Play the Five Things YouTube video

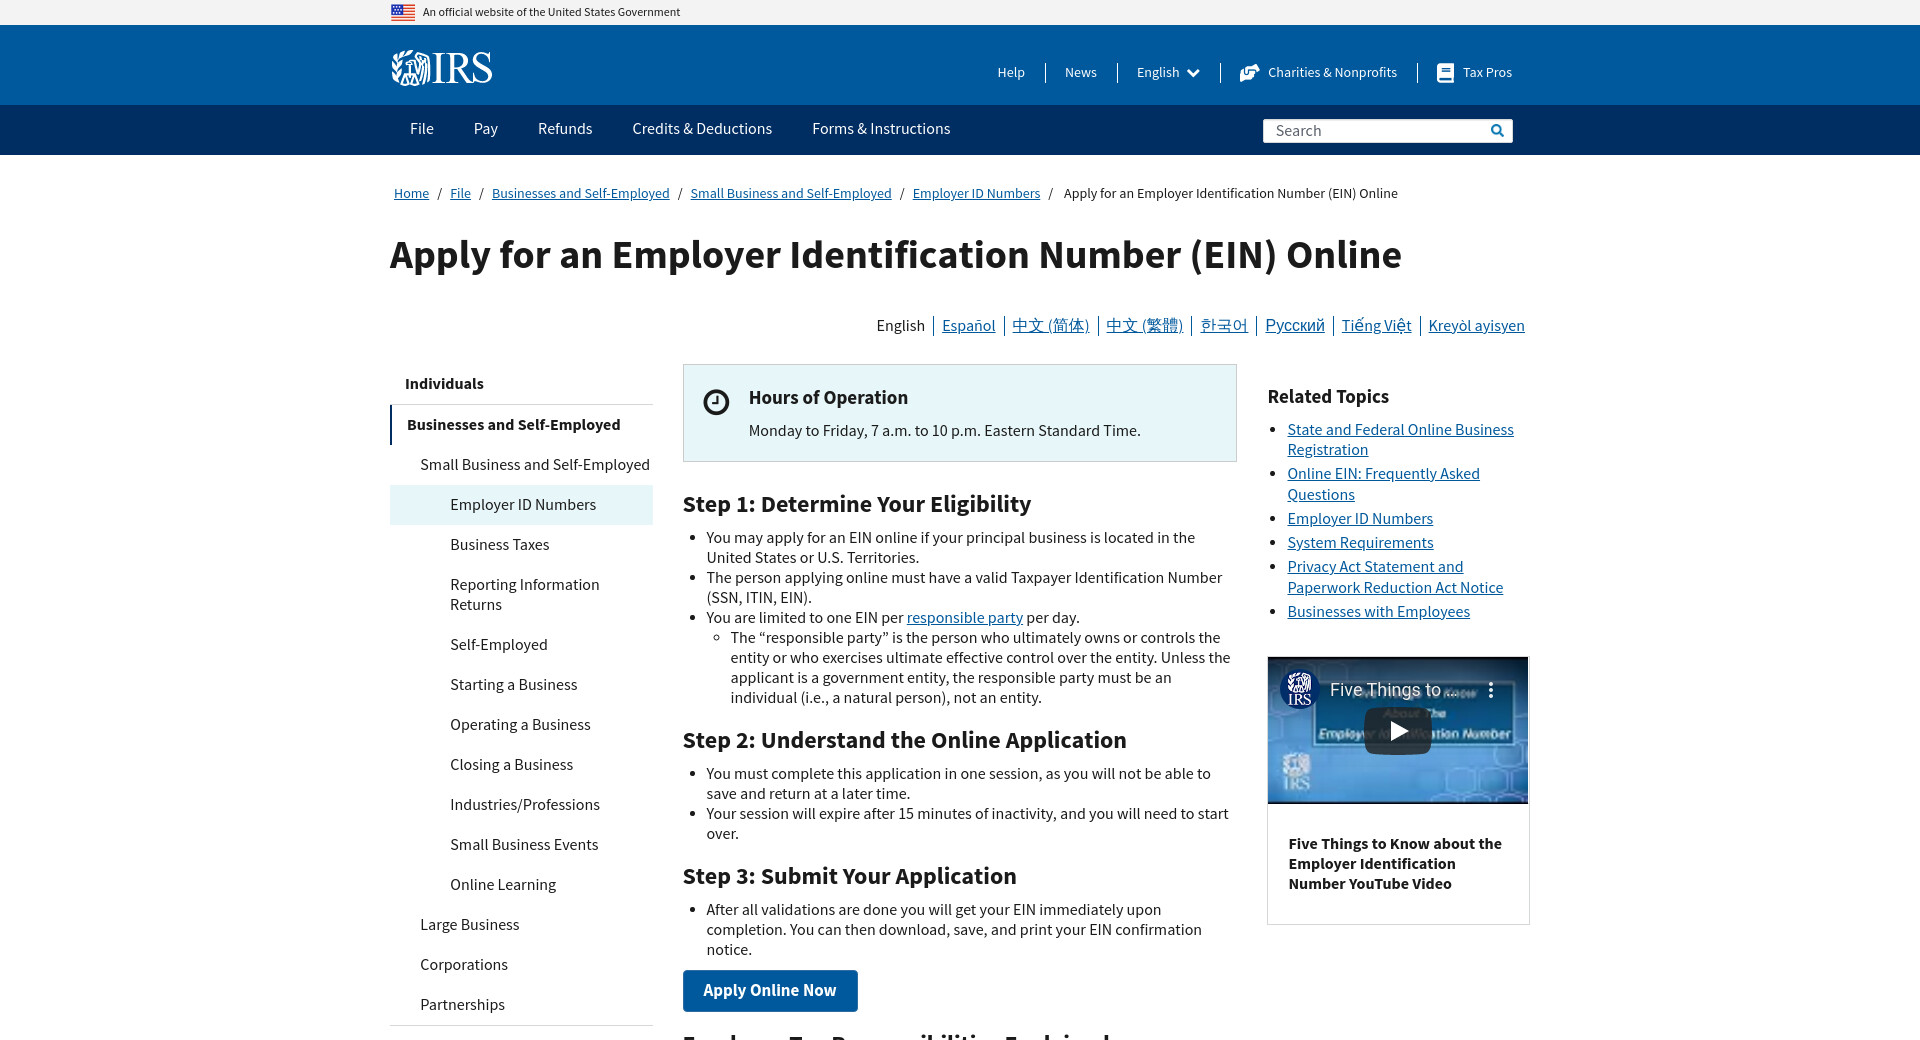1397,731
